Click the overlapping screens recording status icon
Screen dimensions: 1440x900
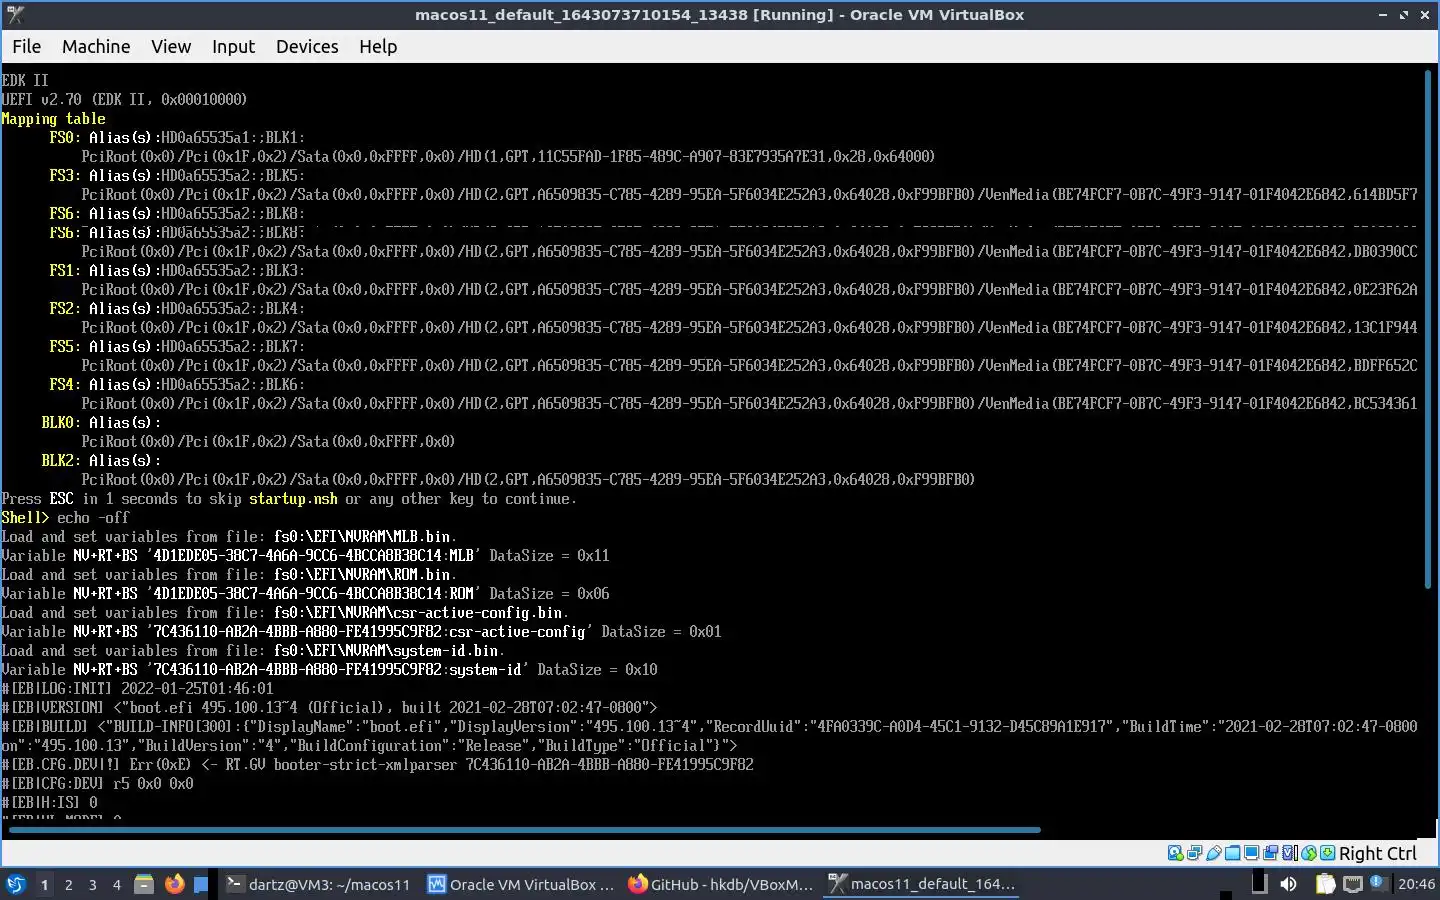tap(1271, 853)
